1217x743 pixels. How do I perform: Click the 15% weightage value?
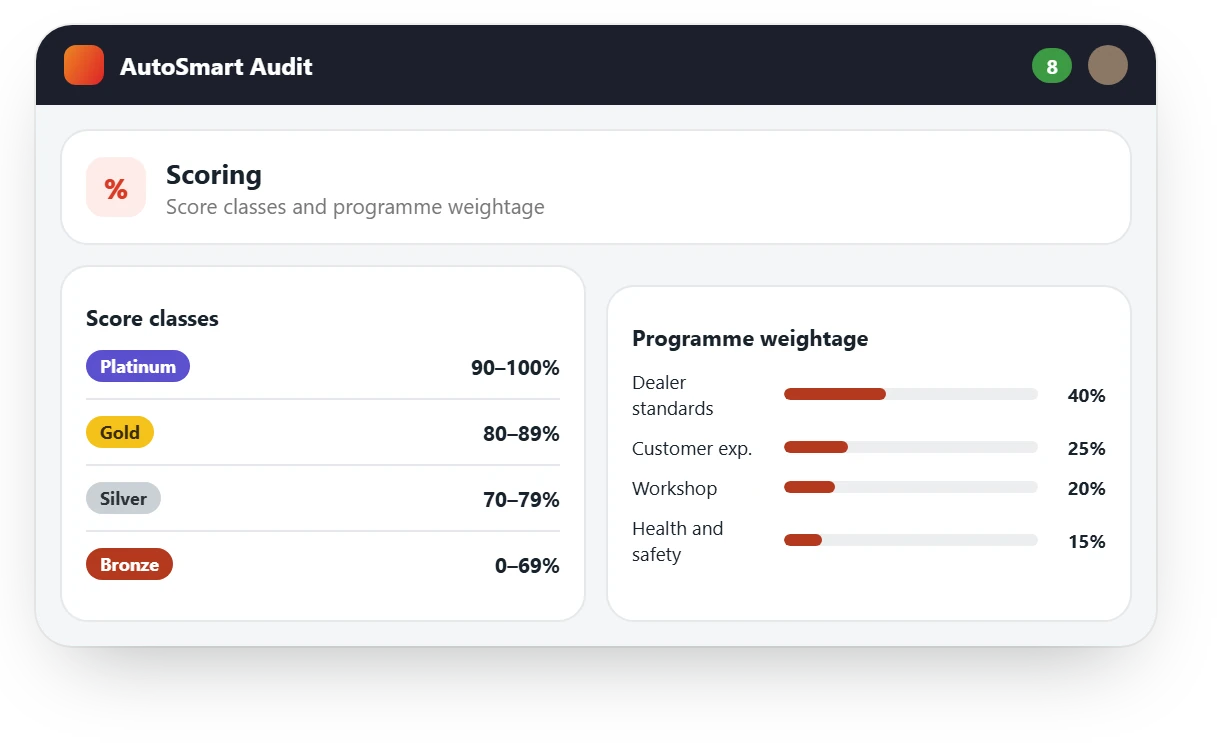pos(1086,542)
